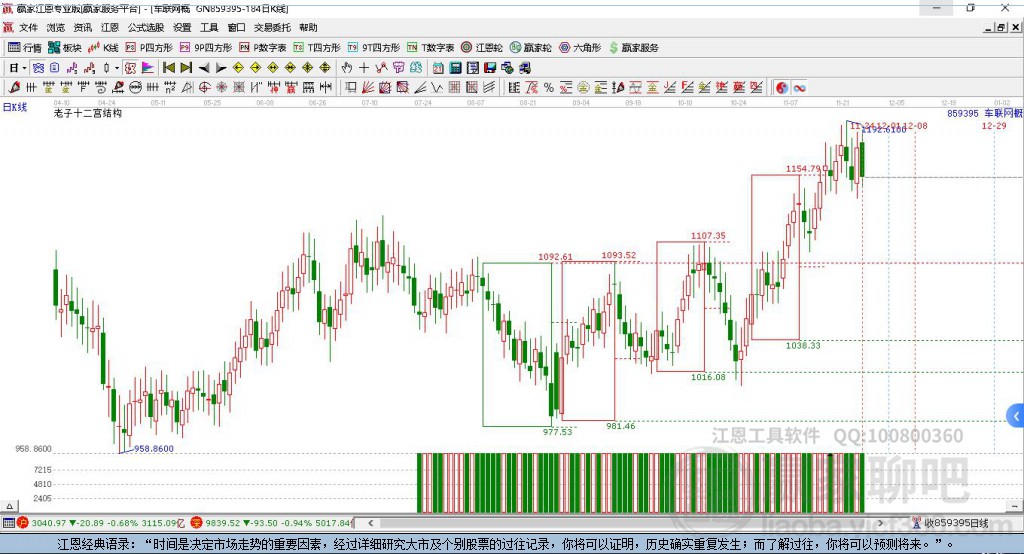Open the 帮助 menu
Screen dimensions: 1024x554
tap(308, 27)
